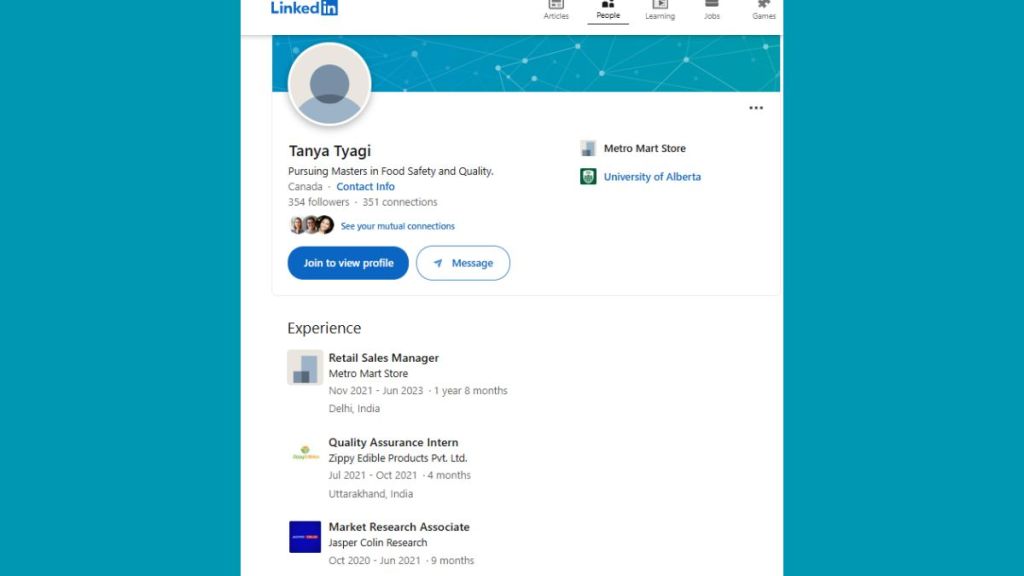Click Metro Mart Store logo under Experience
1024x576 pixels.
click(x=305, y=367)
